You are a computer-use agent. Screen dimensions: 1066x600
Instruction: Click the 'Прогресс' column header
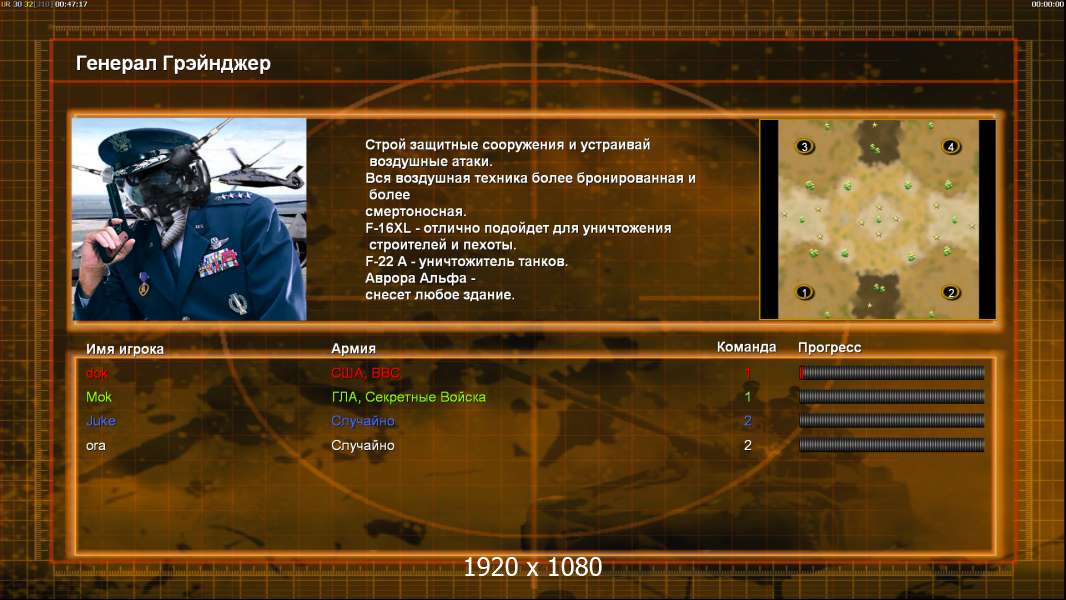(x=829, y=347)
